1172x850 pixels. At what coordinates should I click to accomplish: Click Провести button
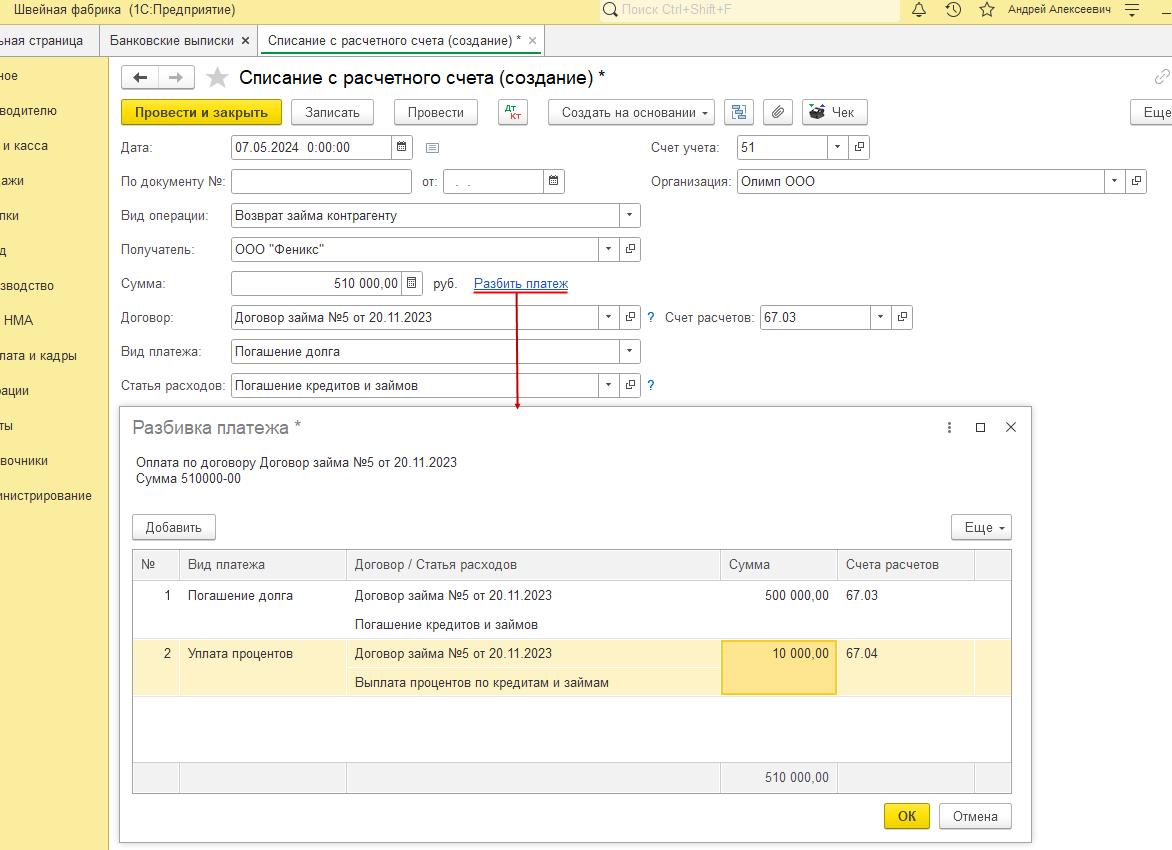click(436, 112)
